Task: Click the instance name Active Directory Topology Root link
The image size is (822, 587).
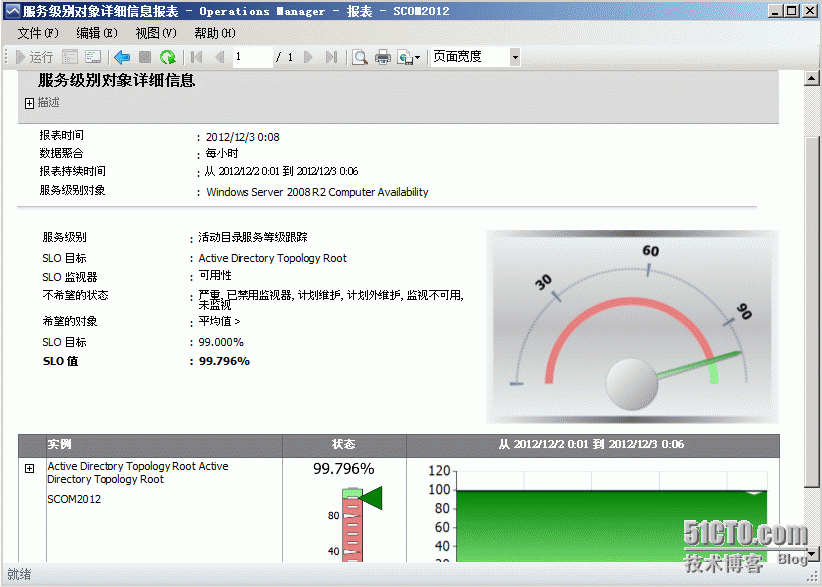Action: click(137, 472)
